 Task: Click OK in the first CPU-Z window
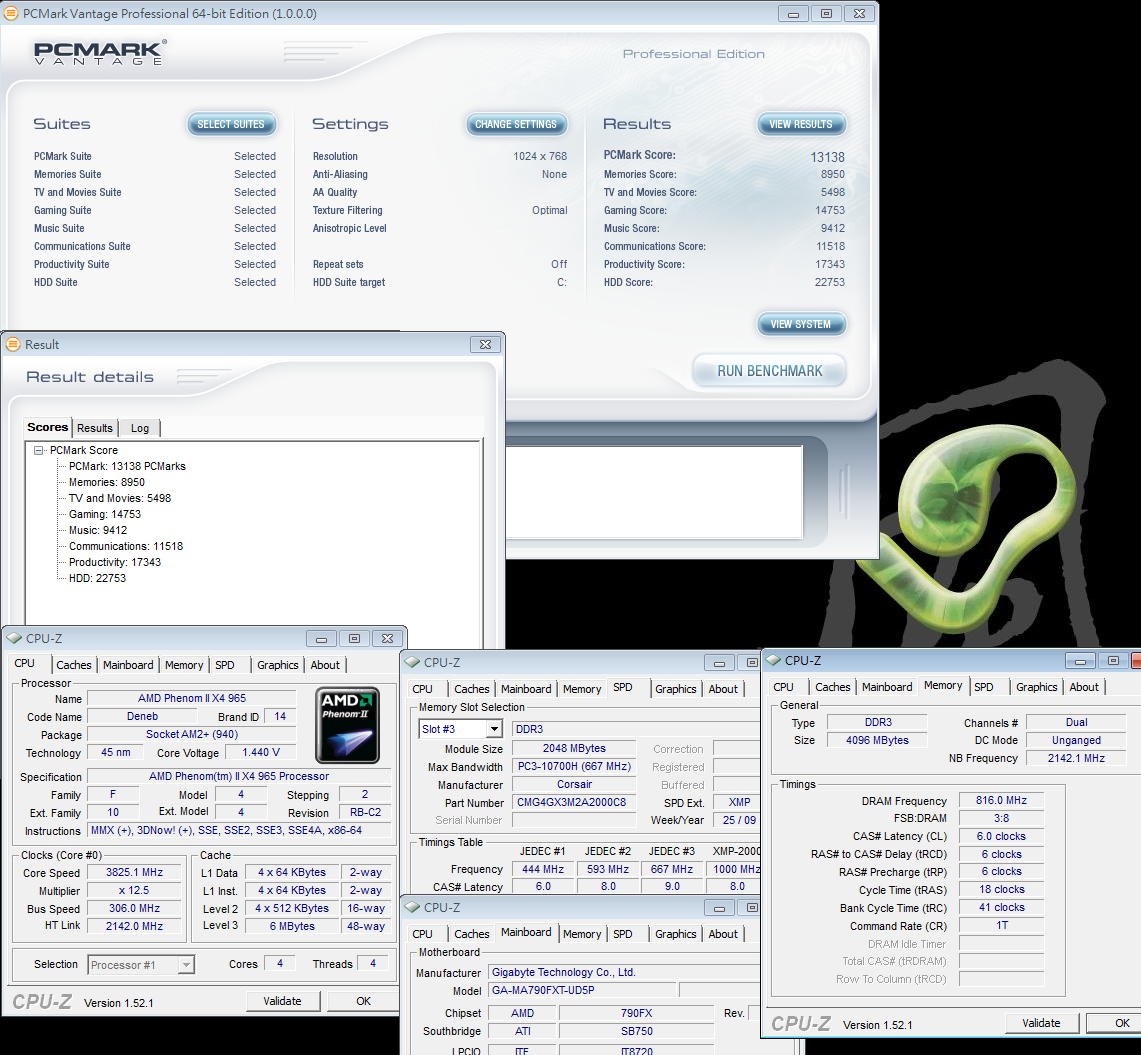click(x=363, y=1001)
